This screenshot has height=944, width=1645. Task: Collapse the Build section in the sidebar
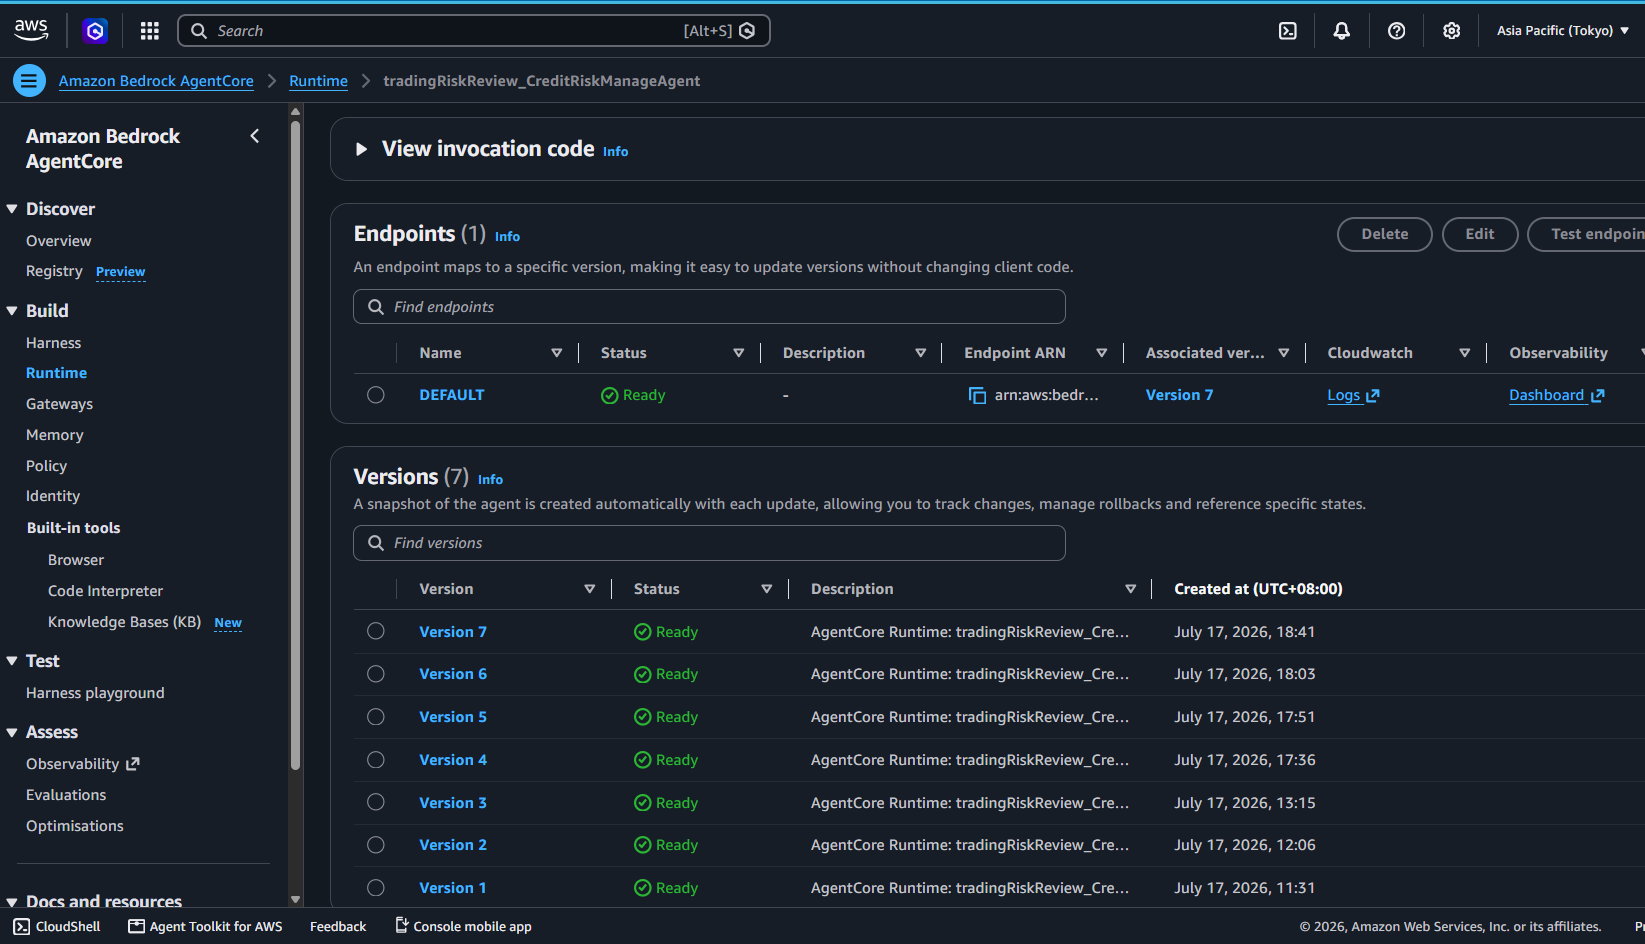[12, 311]
